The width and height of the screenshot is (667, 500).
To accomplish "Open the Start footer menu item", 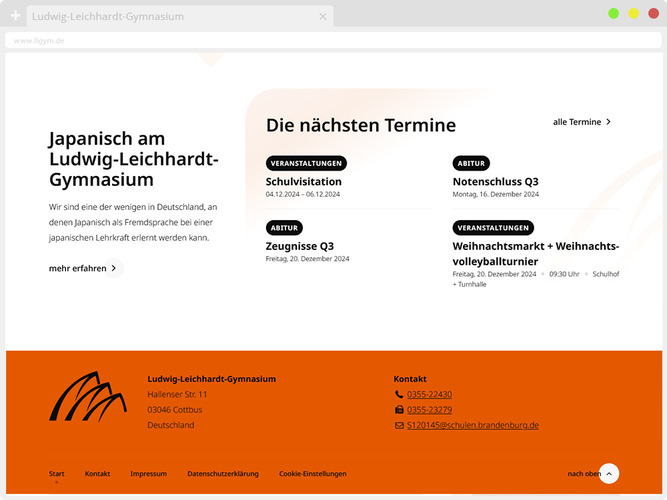I will 57,474.
